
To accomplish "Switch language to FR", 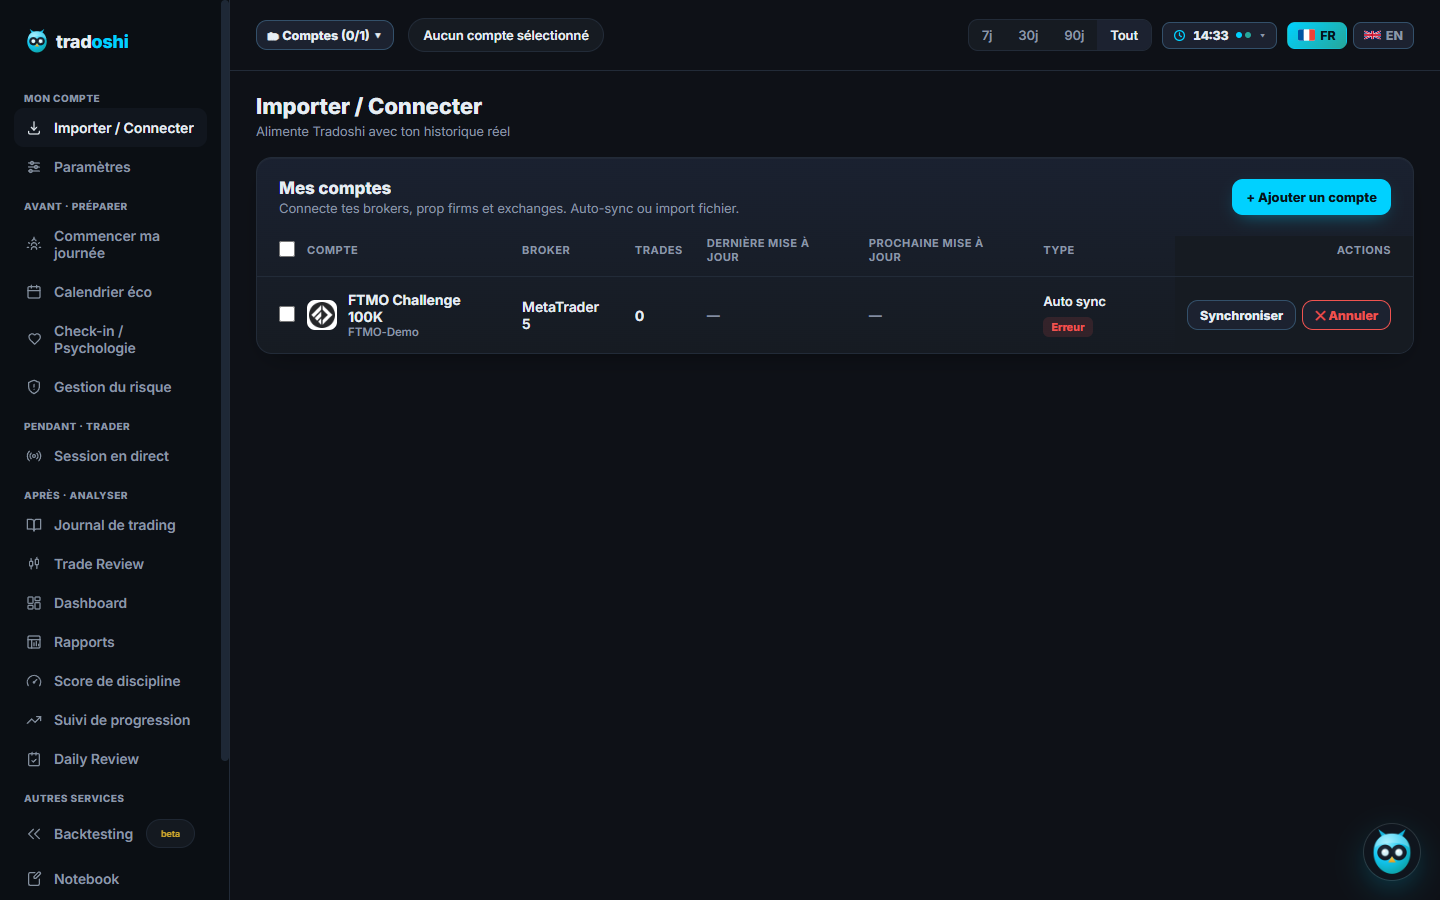I will (x=1317, y=35).
